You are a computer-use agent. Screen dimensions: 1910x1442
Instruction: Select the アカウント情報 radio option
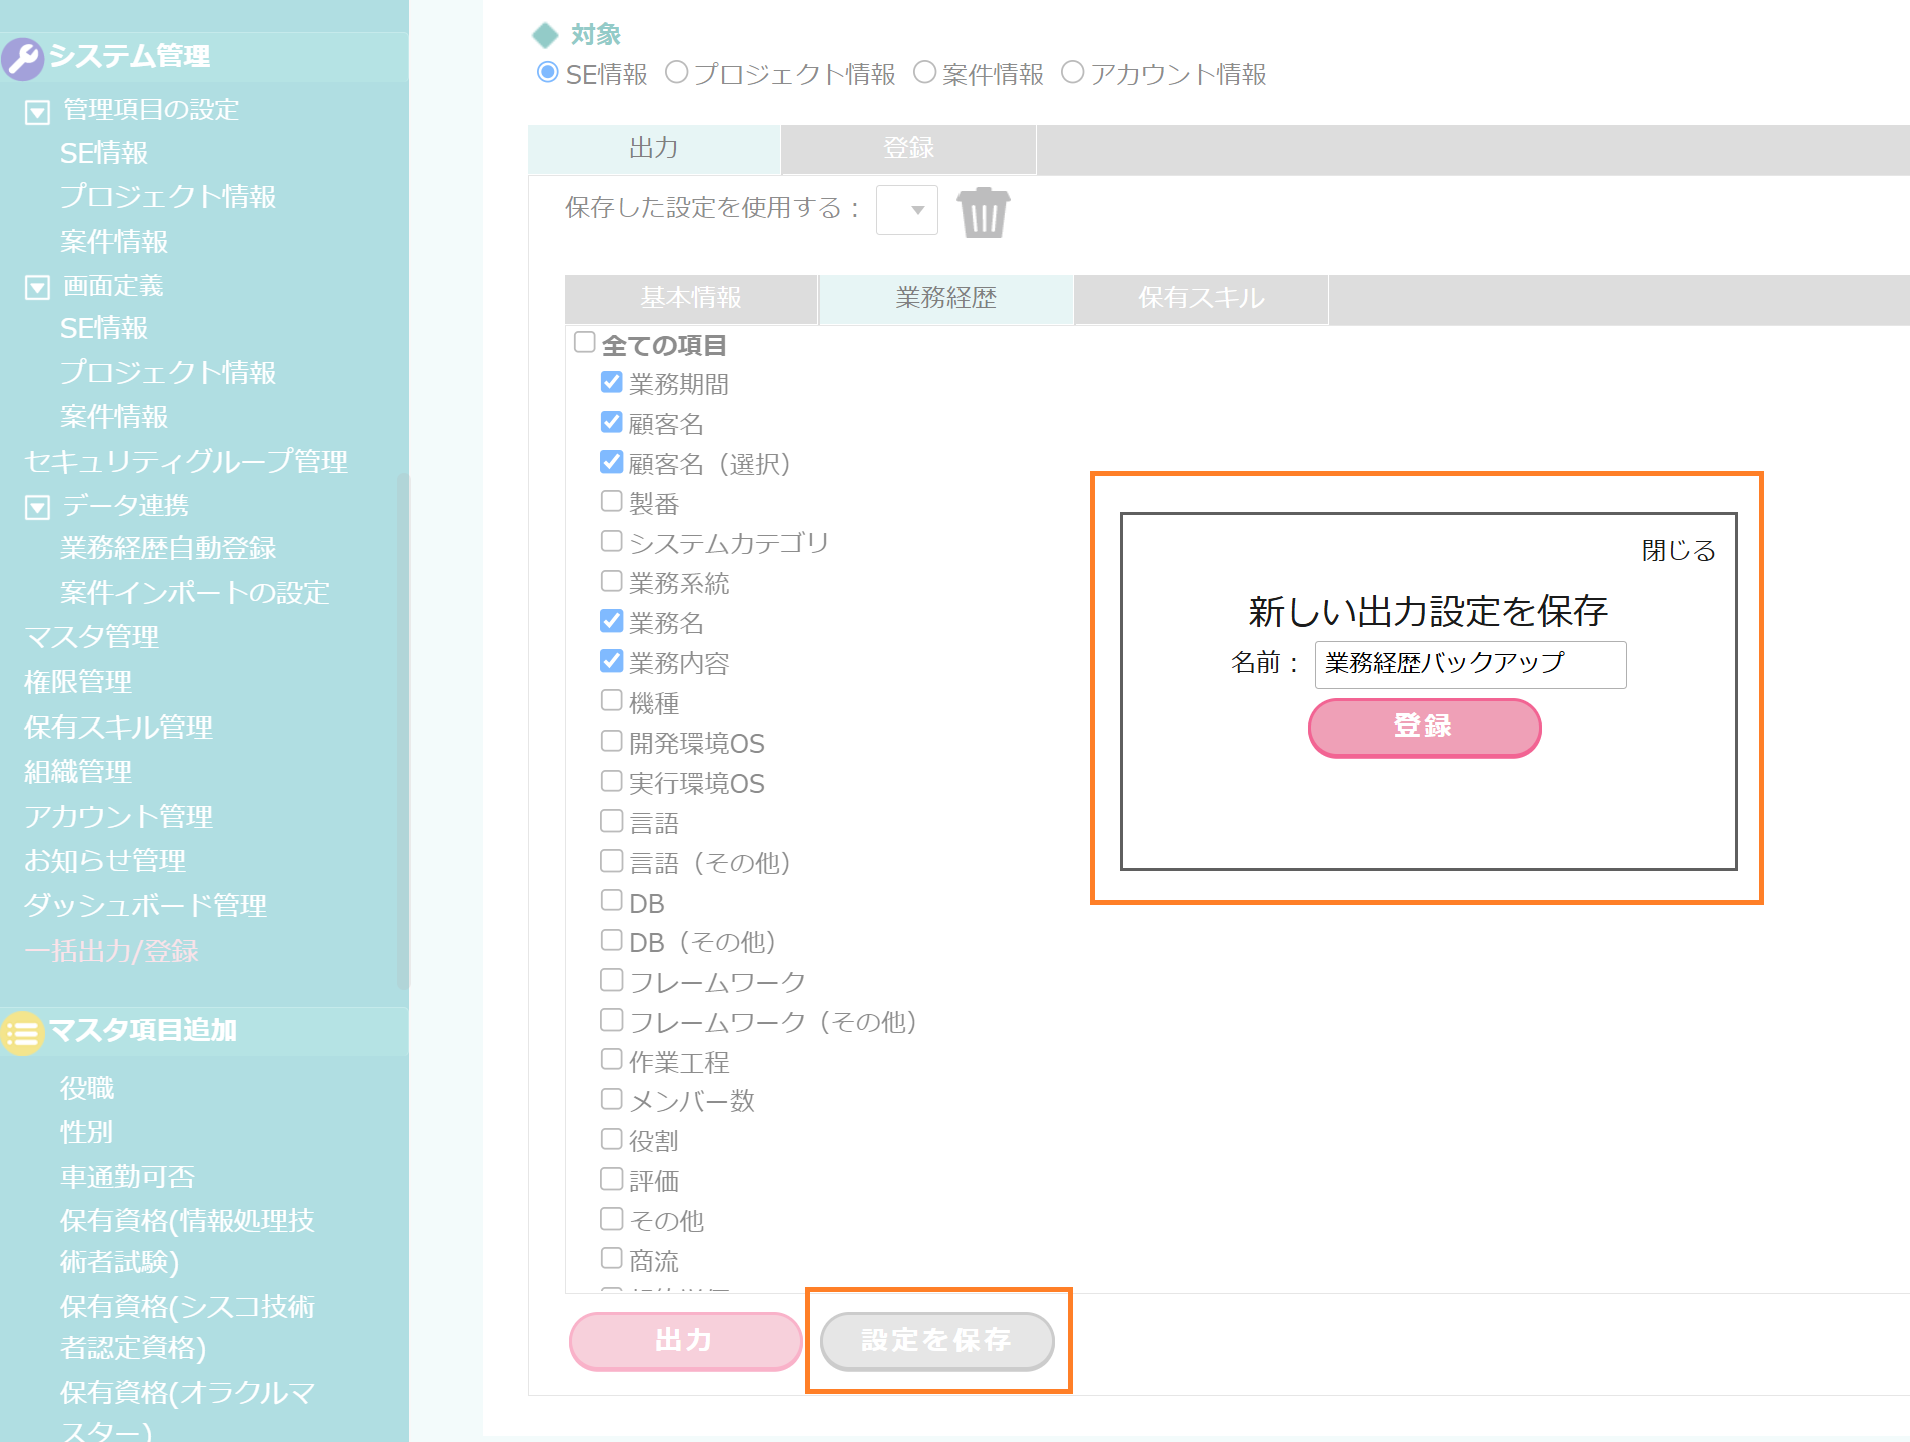click(x=1072, y=73)
